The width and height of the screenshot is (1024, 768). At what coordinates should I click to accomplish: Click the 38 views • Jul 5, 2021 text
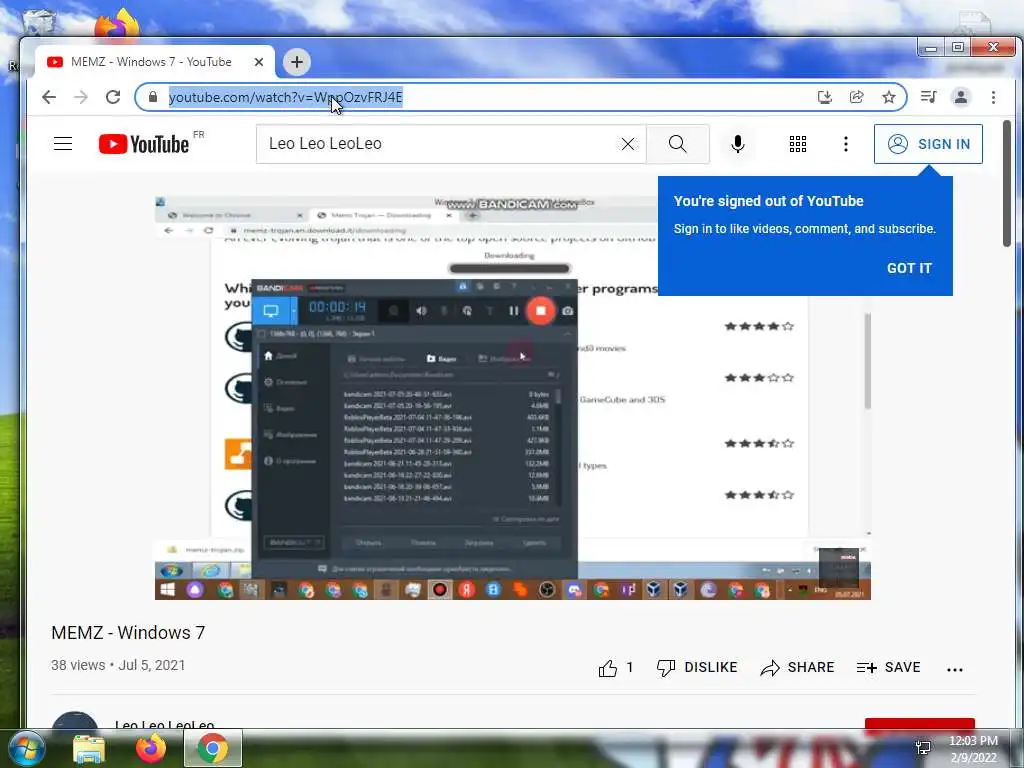(118, 665)
